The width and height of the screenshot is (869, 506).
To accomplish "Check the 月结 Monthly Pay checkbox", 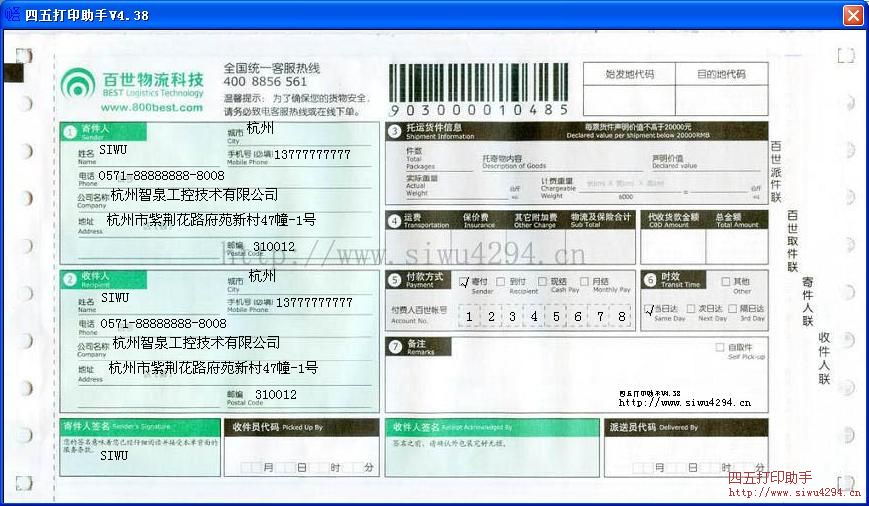I will pos(585,282).
